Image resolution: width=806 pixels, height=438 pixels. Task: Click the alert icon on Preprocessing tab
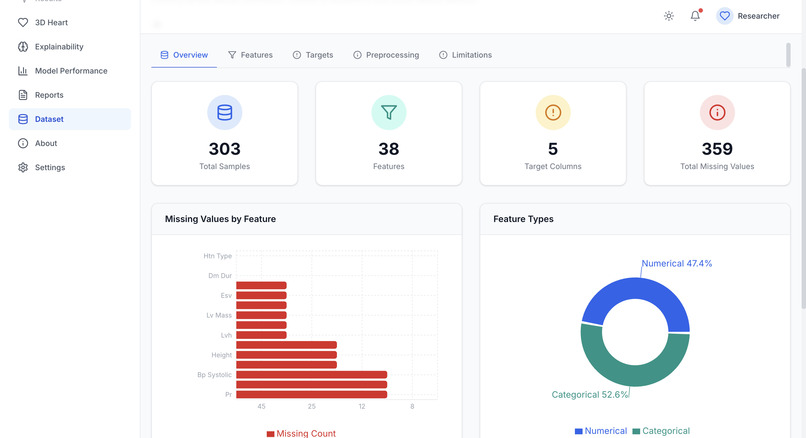coord(357,55)
